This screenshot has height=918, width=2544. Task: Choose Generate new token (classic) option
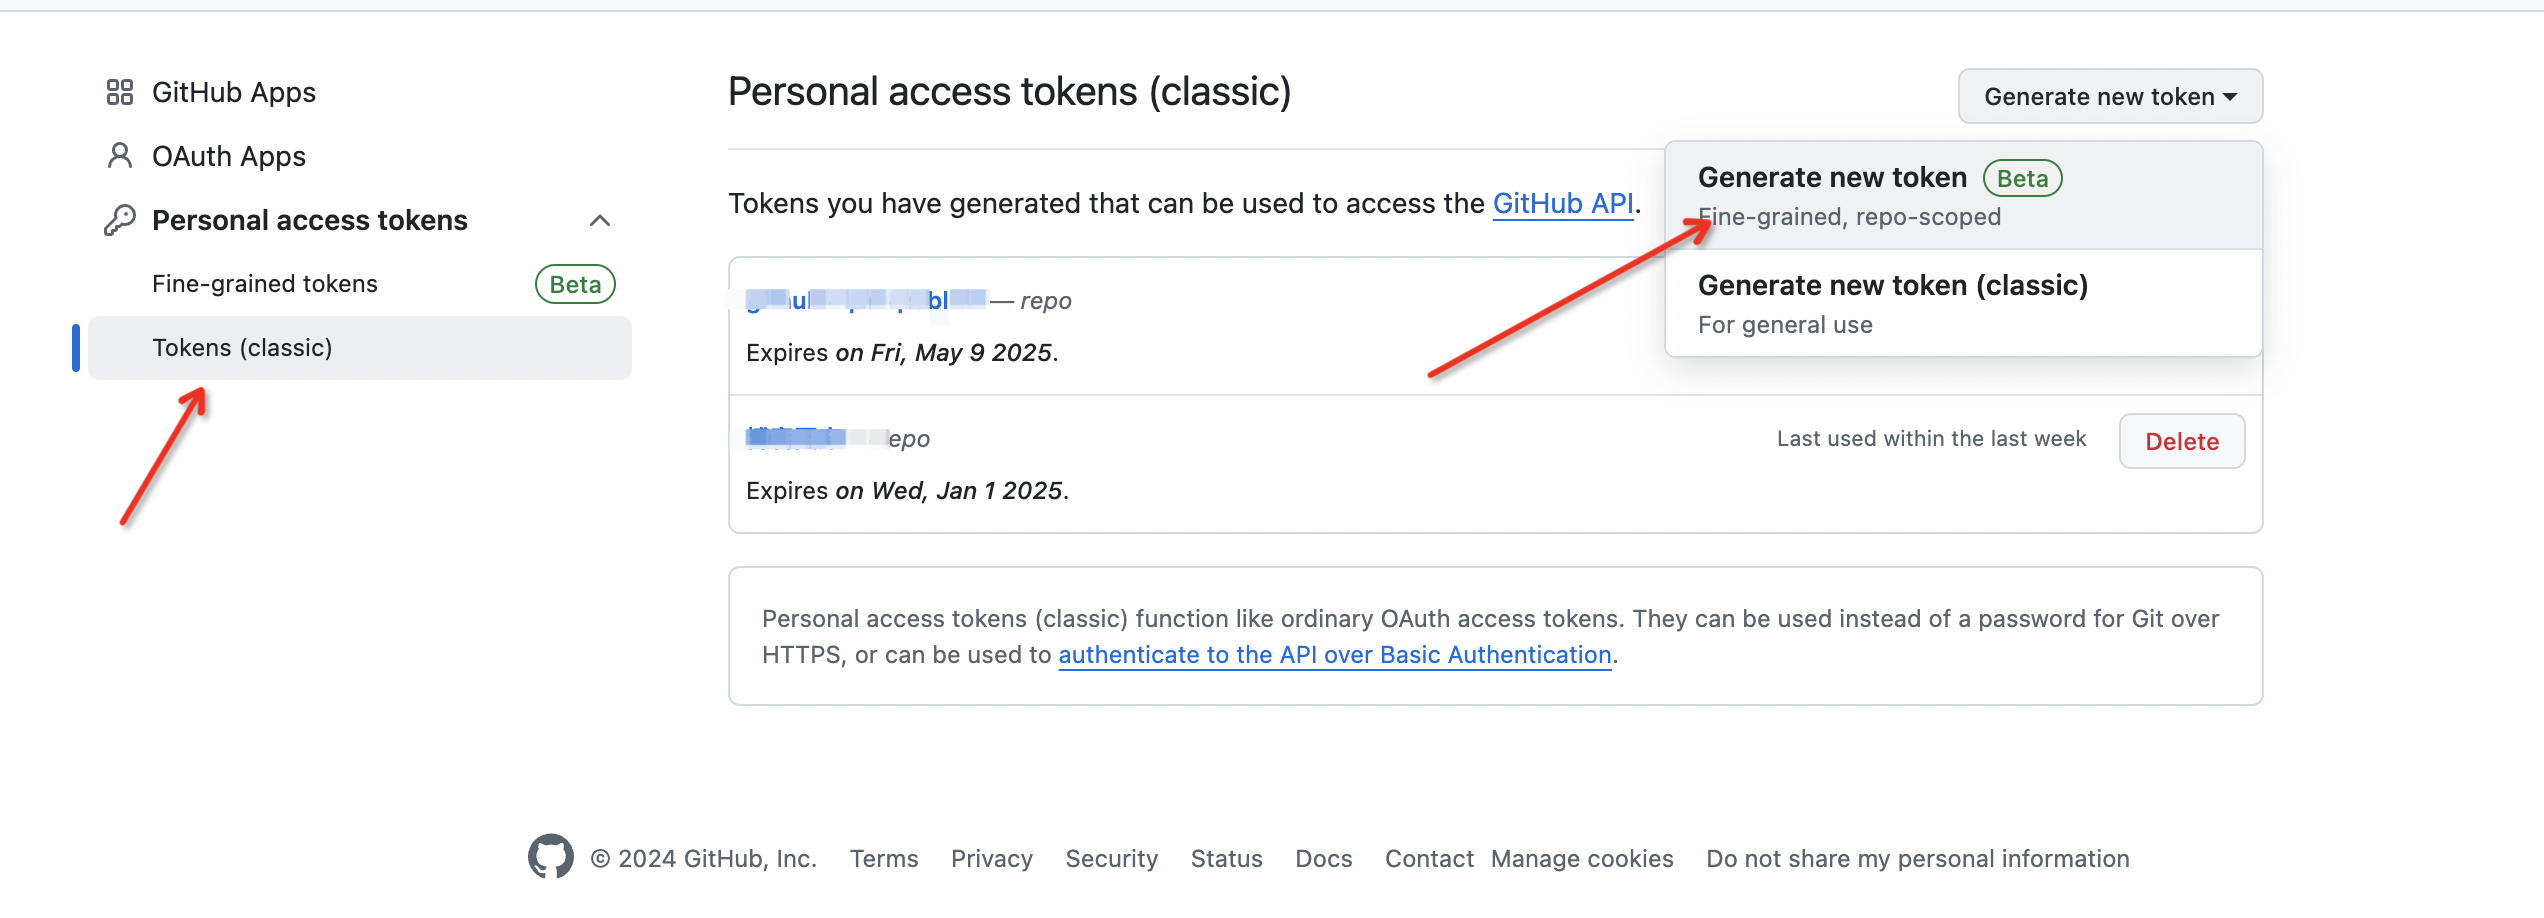click(1963, 303)
